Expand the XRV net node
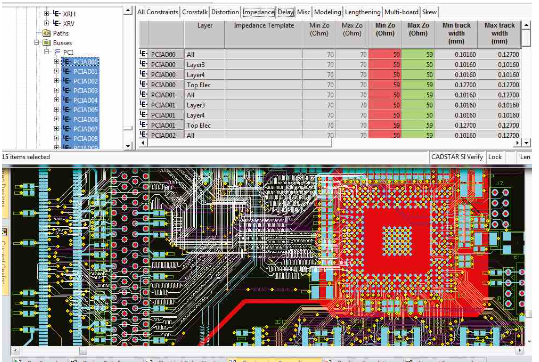Screen dimensions: 539x362 click(46, 23)
